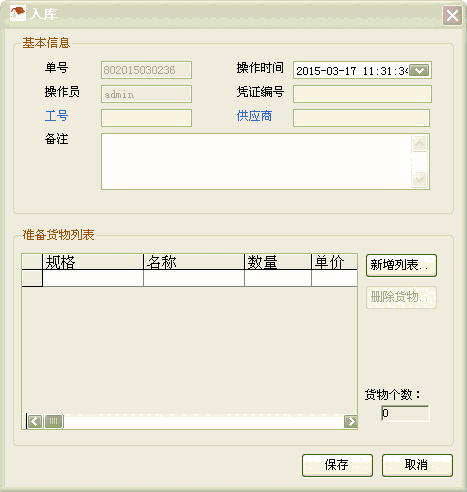Click the 基本信息 group title
The image size is (467, 492).
46,43
